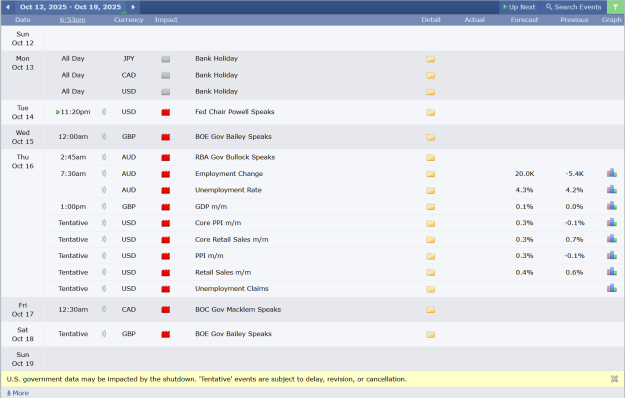This screenshot has height=398, width=625.
Task: Show graph for Core Retail Sales m/m
Action: [x=612, y=239]
